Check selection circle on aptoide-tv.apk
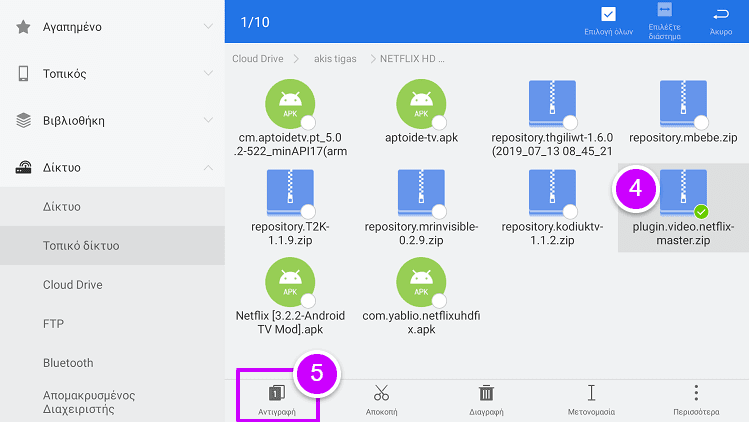 tap(439, 122)
